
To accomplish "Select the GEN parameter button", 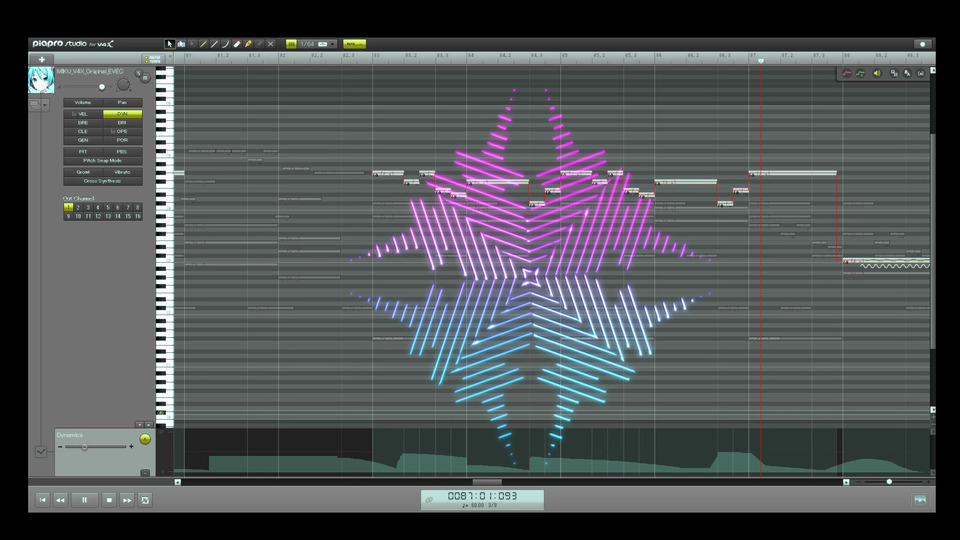I will coord(83,140).
